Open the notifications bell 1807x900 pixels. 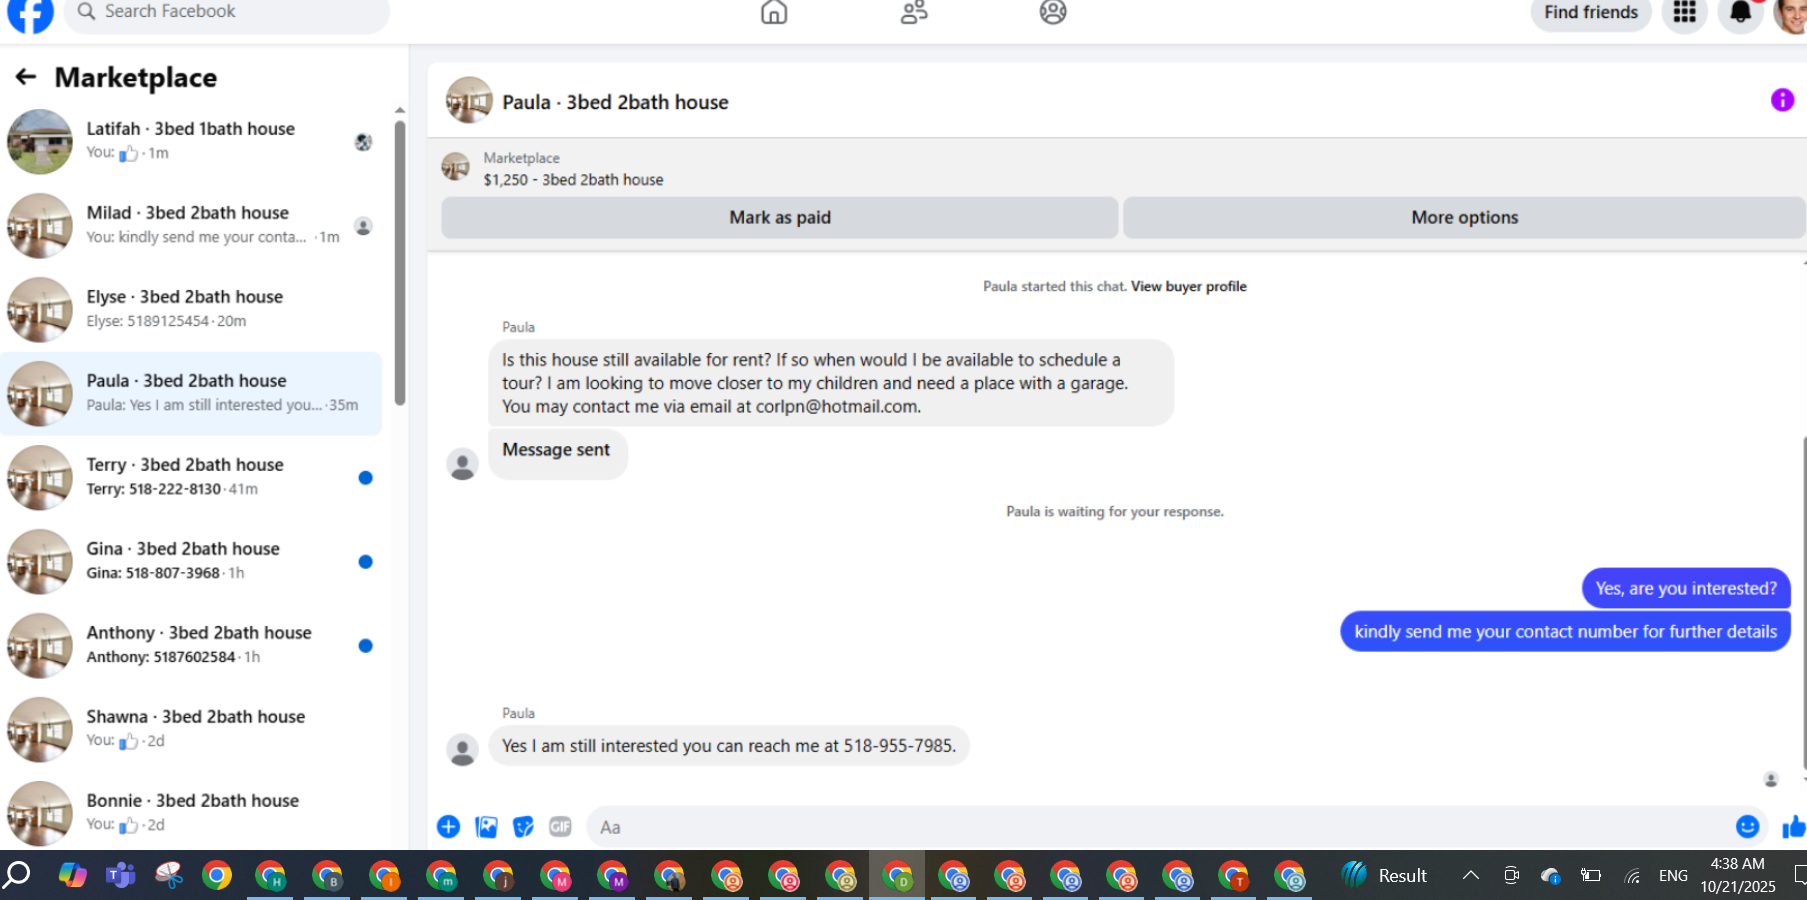click(x=1741, y=13)
